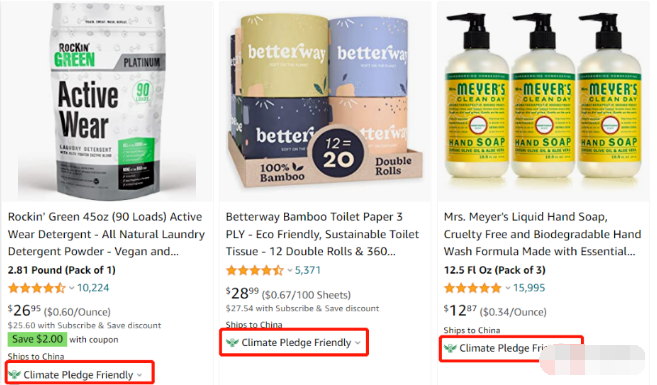Open Rockin' Green Active Wear Detergent title
Image resolution: width=657 pixels, height=385 pixels.
coord(106,234)
